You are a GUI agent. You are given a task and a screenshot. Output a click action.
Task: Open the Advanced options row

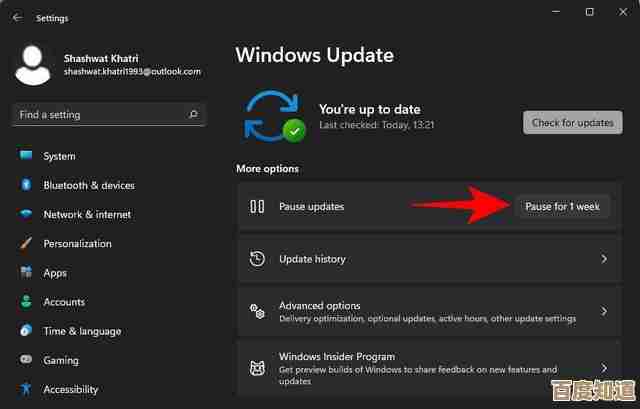[x=430, y=311]
